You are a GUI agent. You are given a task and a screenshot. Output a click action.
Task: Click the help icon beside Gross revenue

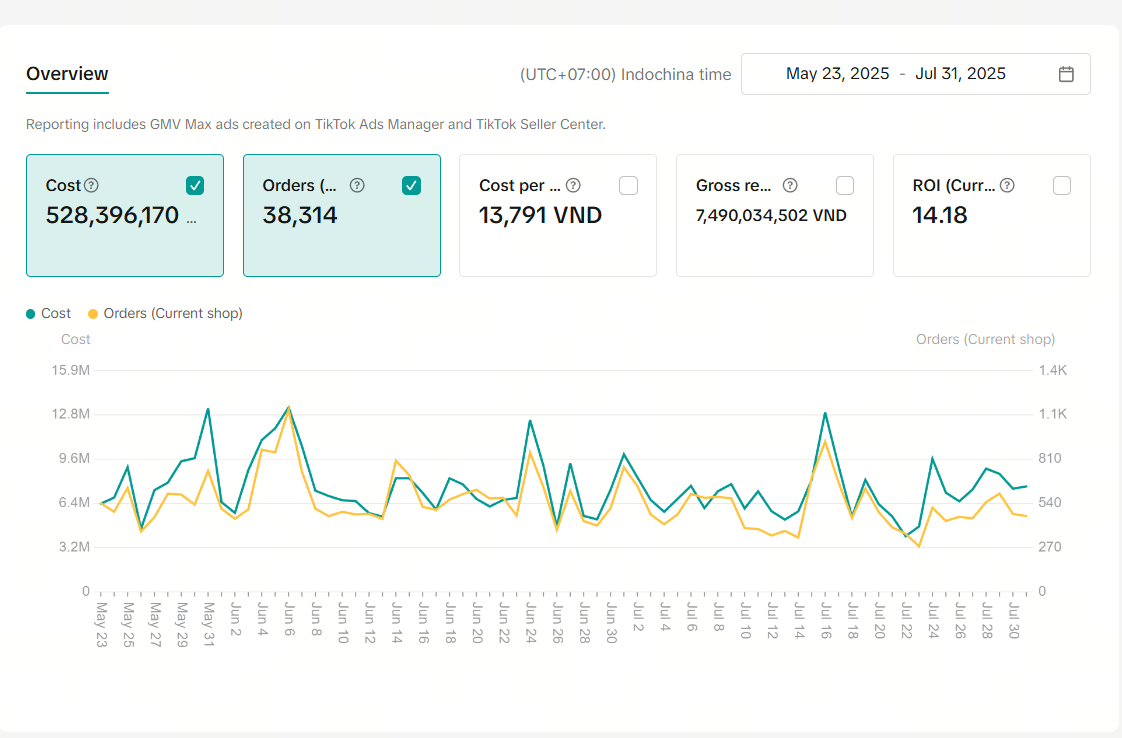(790, 185)
